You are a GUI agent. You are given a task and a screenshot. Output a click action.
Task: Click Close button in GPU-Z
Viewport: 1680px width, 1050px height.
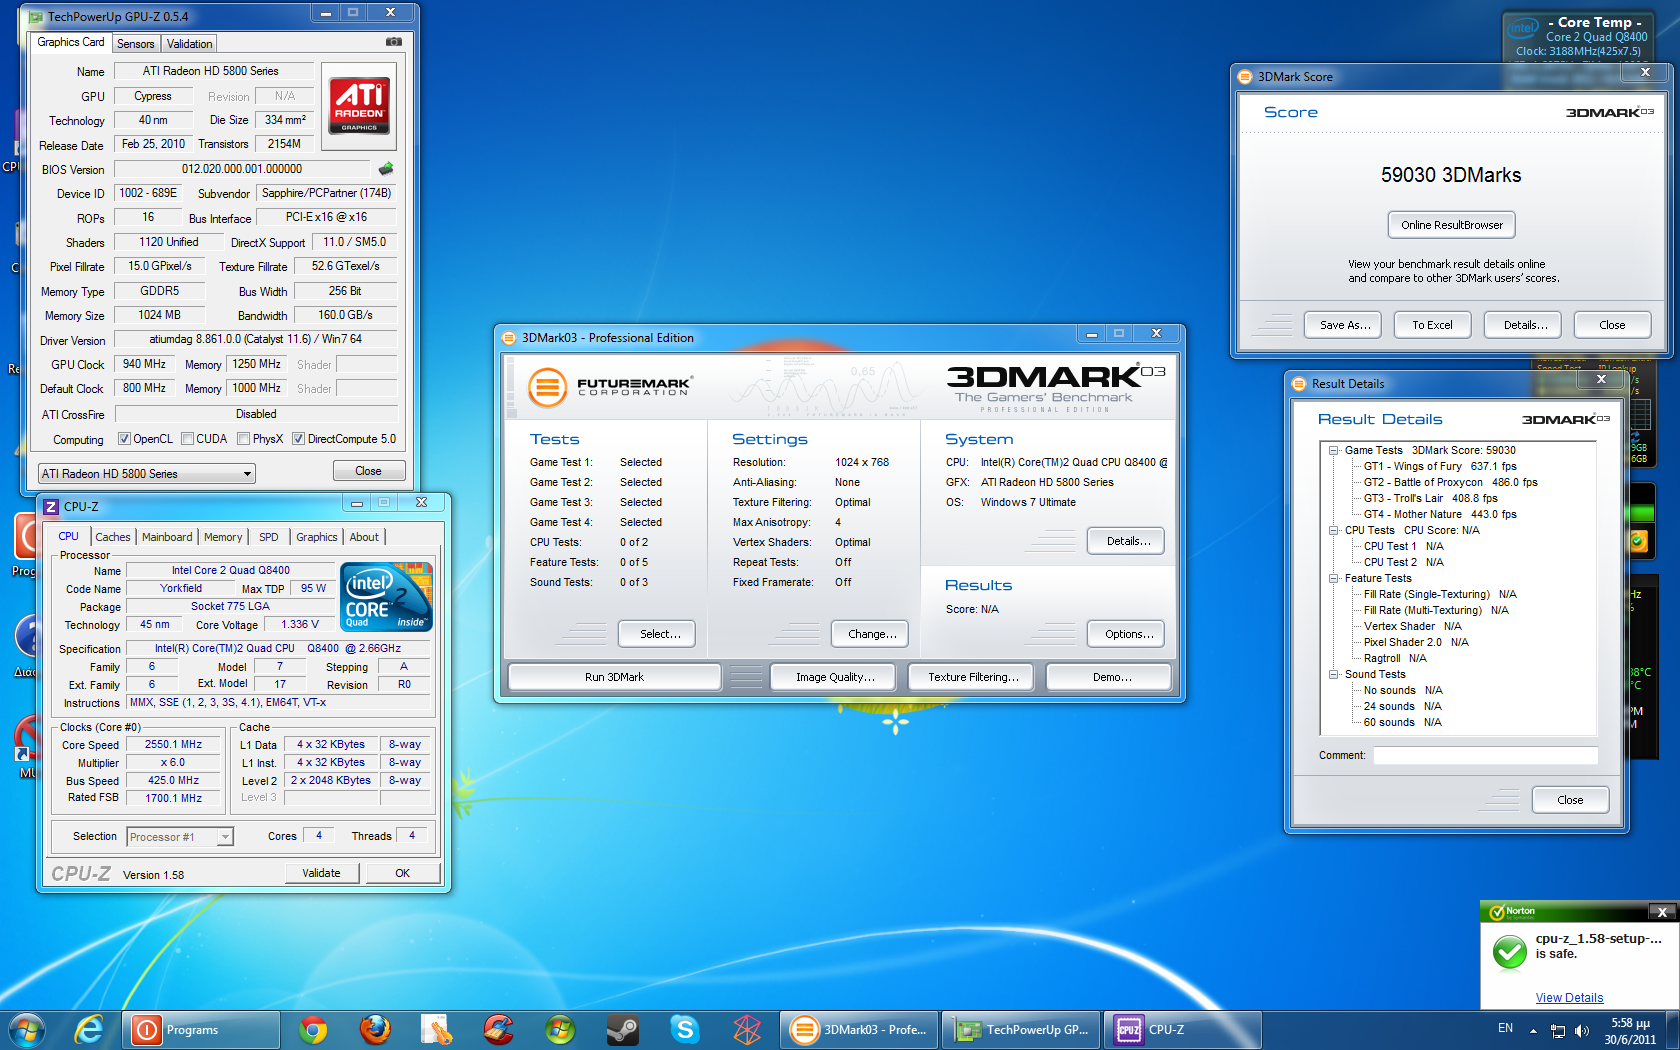368,471
